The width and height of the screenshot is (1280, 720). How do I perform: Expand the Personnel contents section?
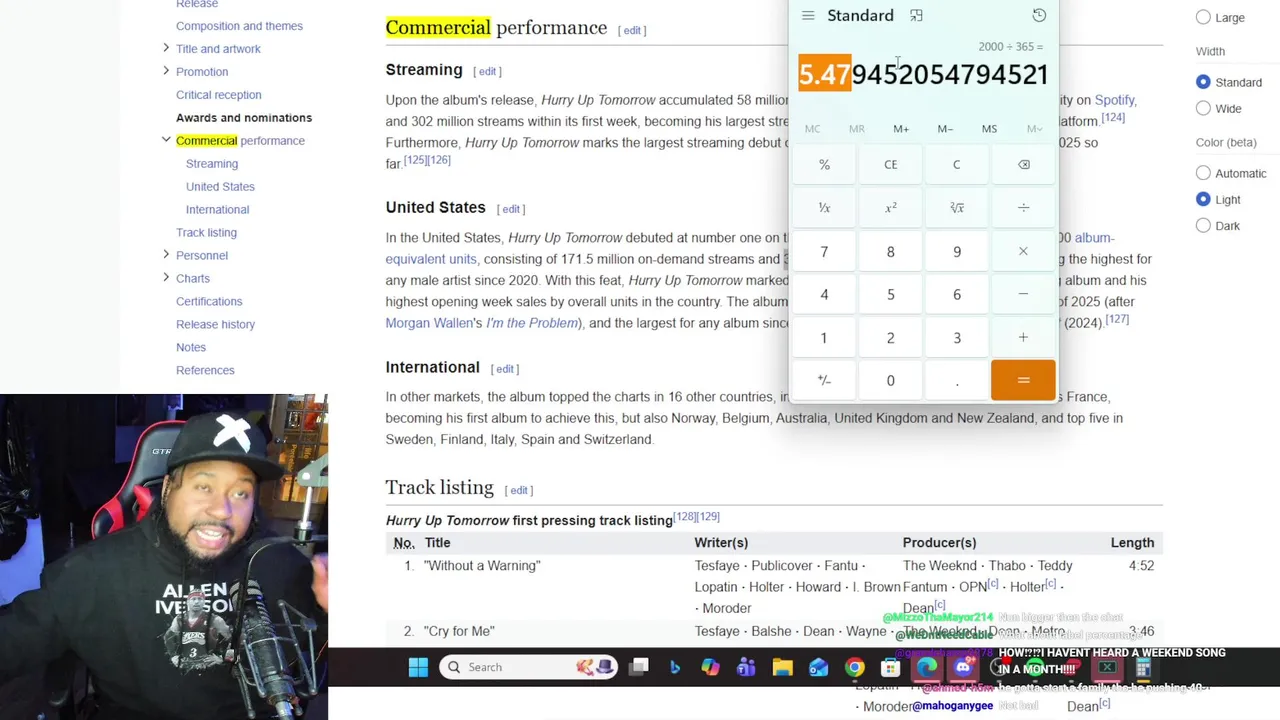(166, 255)
